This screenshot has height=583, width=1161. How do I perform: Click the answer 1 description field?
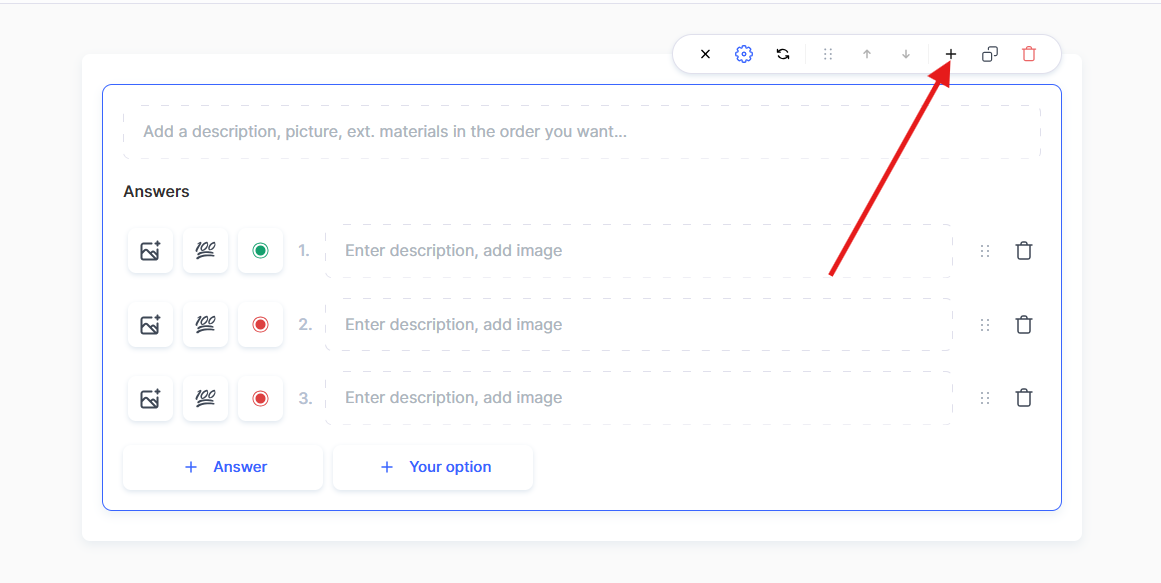(x=638, y=251)
